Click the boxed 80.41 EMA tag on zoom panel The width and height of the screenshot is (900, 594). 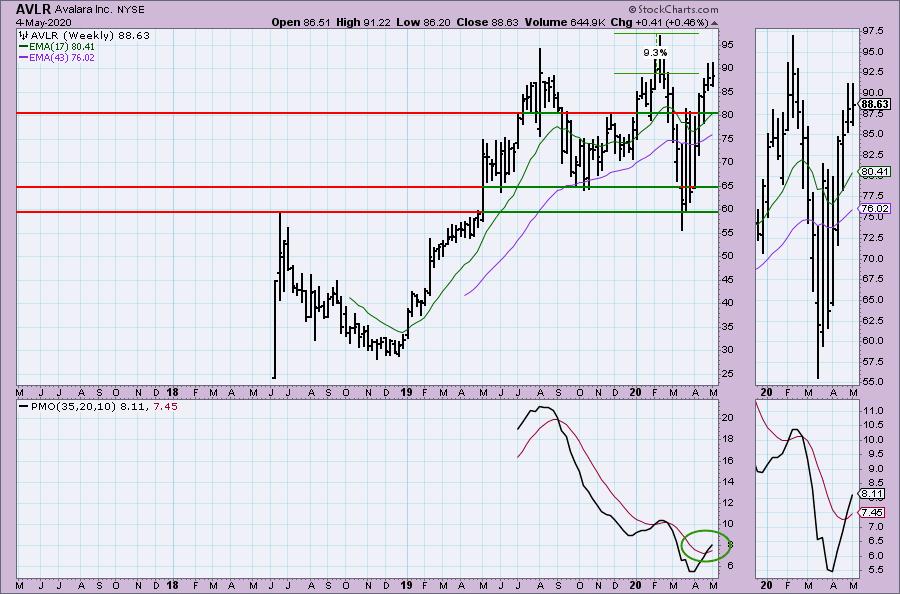(876, 172)
